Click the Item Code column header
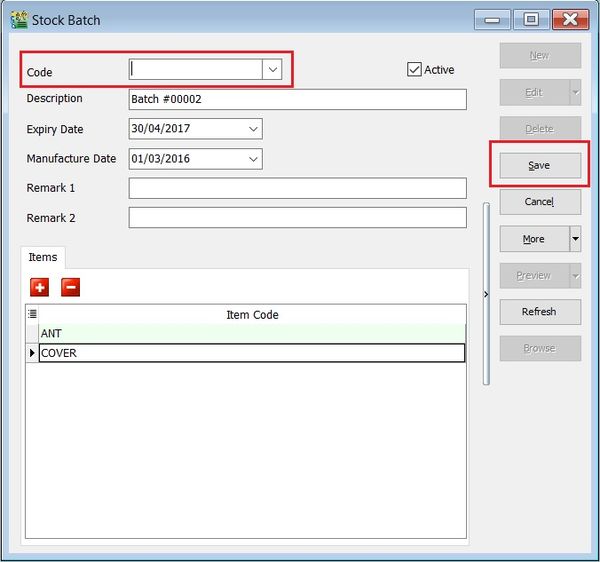 pos(252,314)
